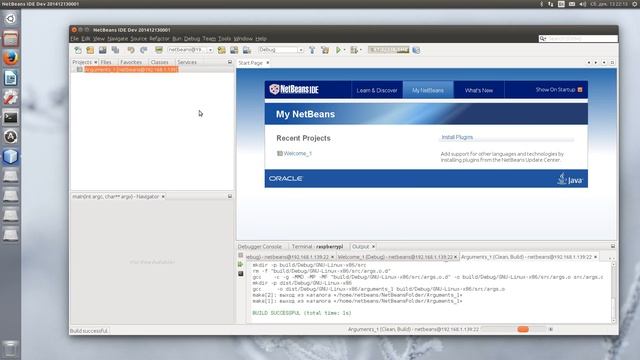Click the Save All toolbar icon
Screen dimensions: 640x360
(x=116, y=50)
